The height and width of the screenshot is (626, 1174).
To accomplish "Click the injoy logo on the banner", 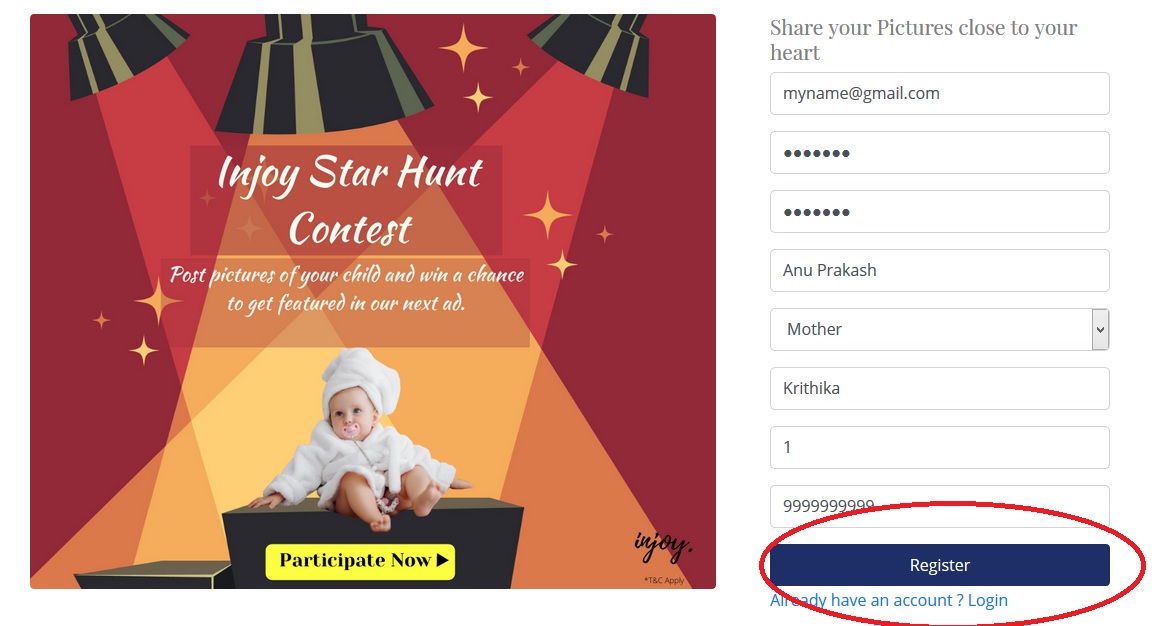I will [662, 546].
